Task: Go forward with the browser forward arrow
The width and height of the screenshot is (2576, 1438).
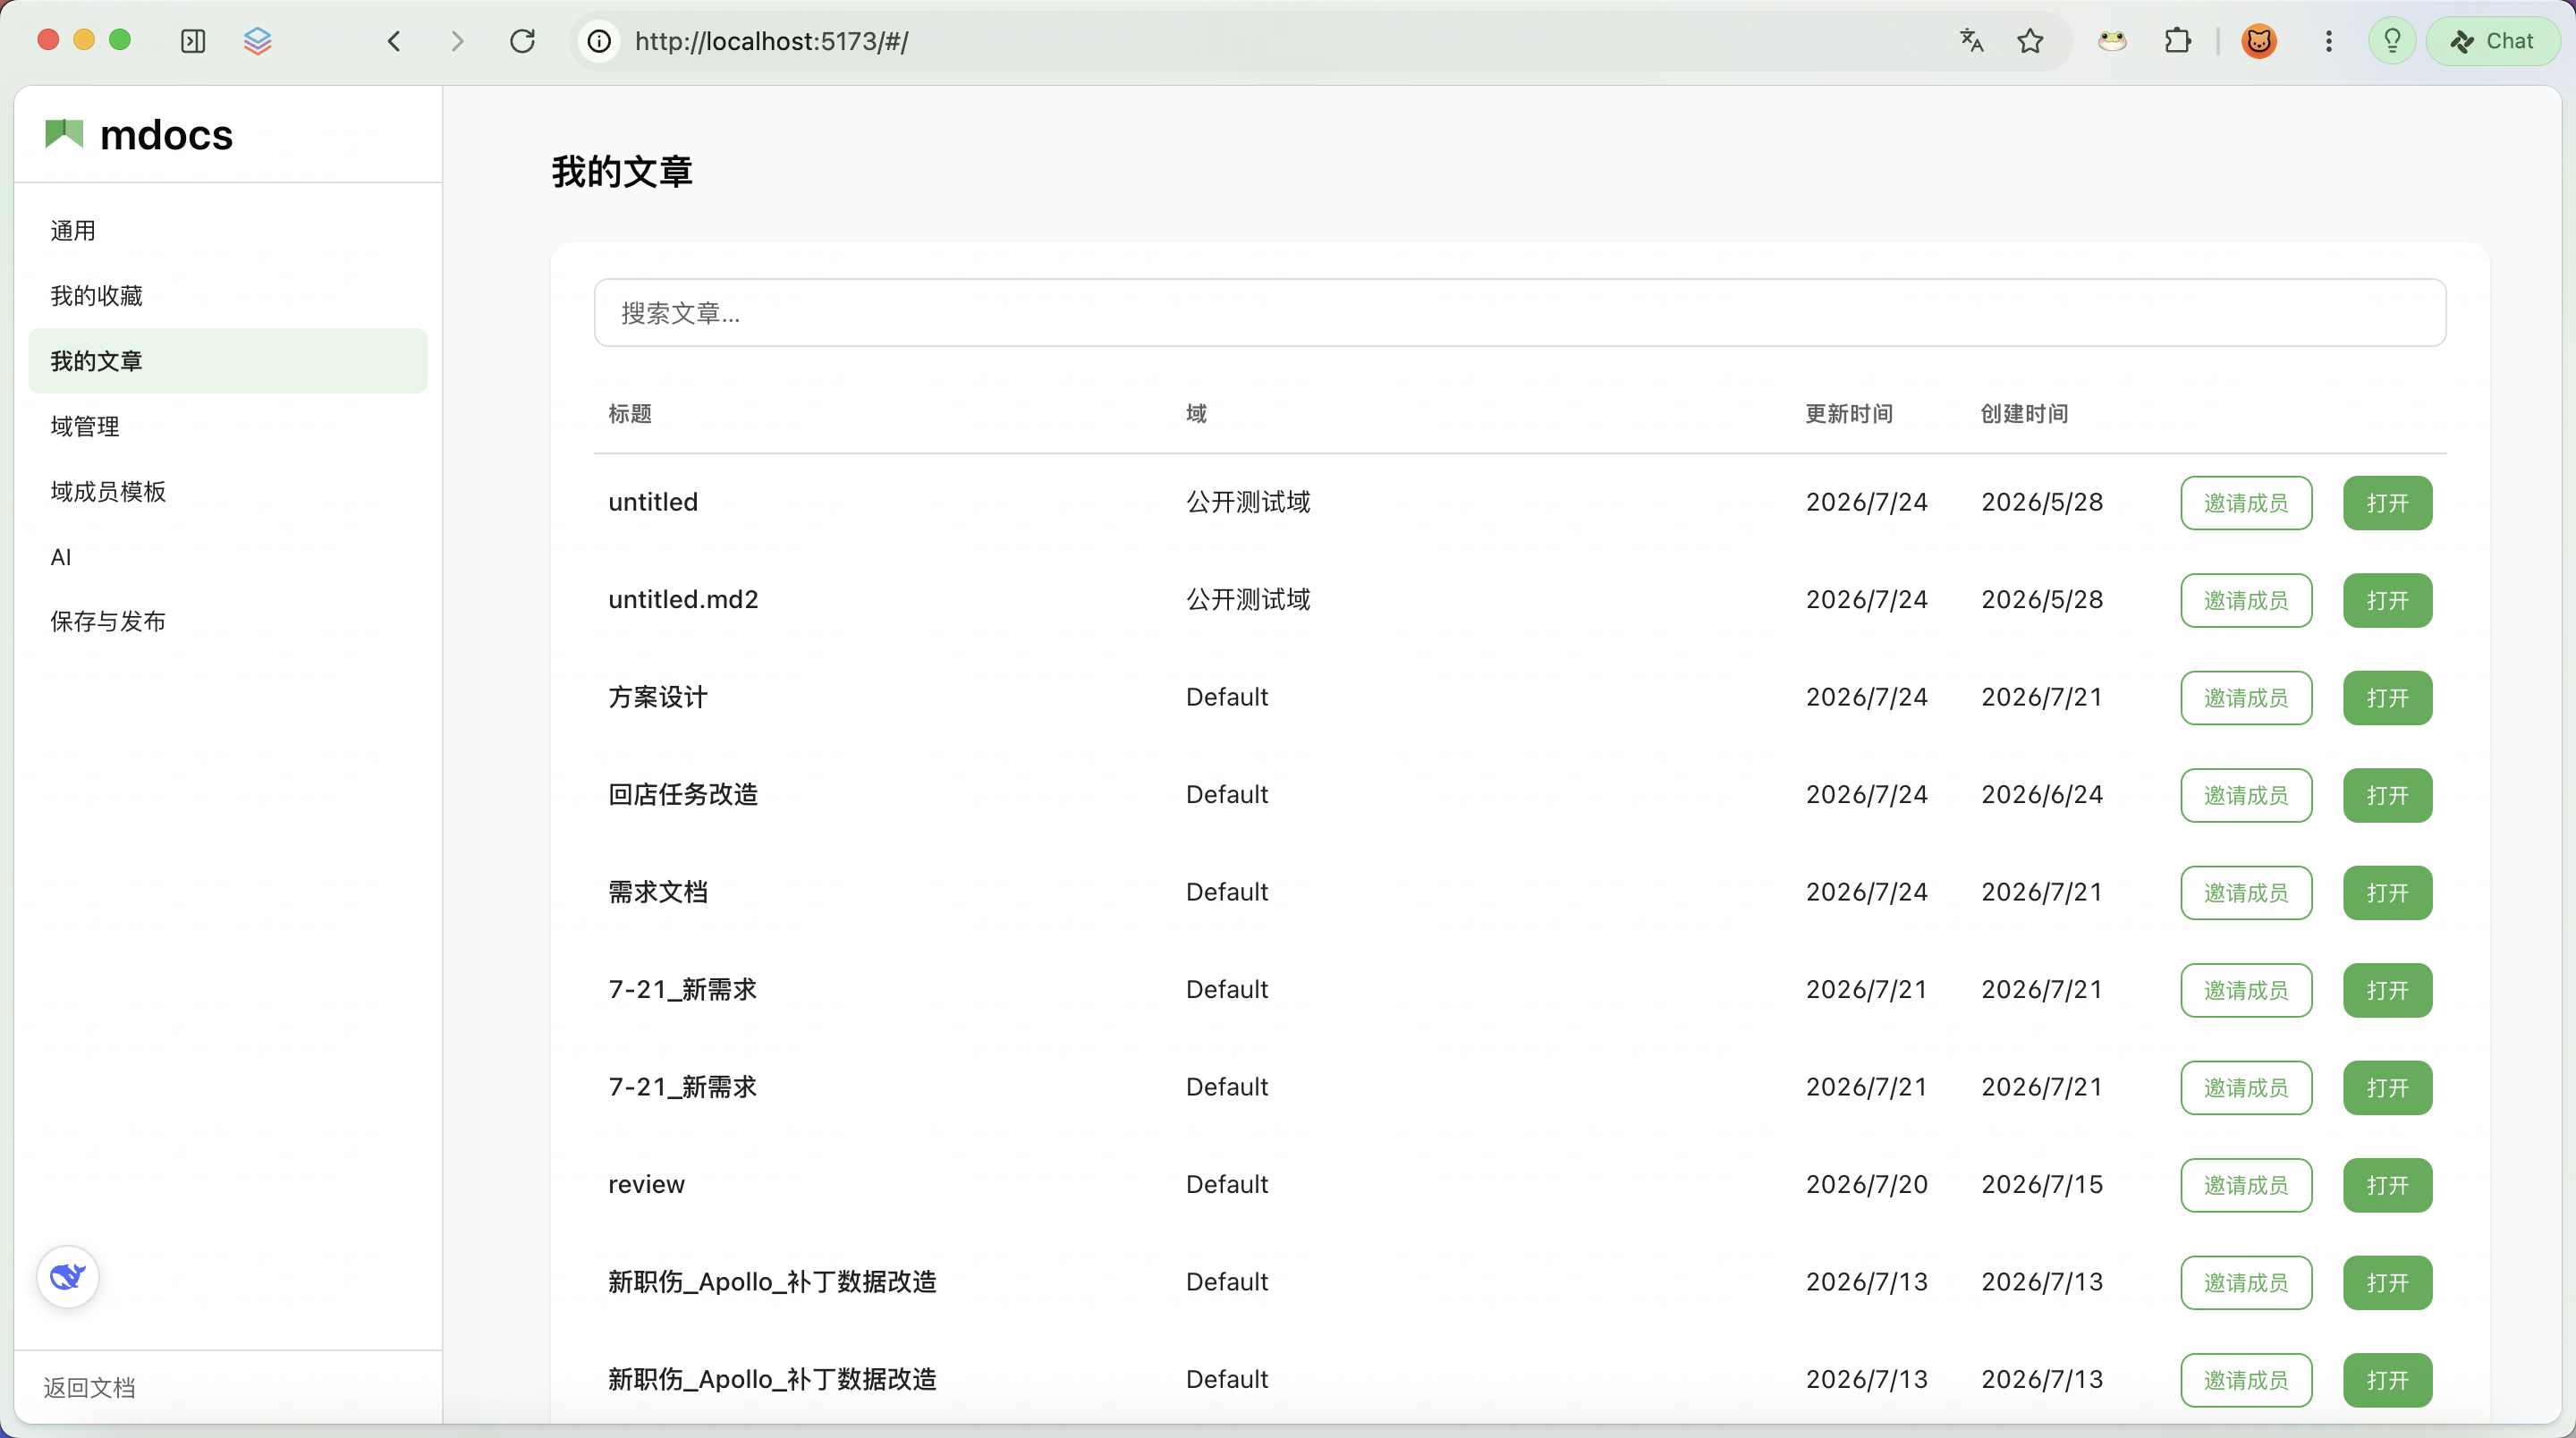Action: click(457, 41)
